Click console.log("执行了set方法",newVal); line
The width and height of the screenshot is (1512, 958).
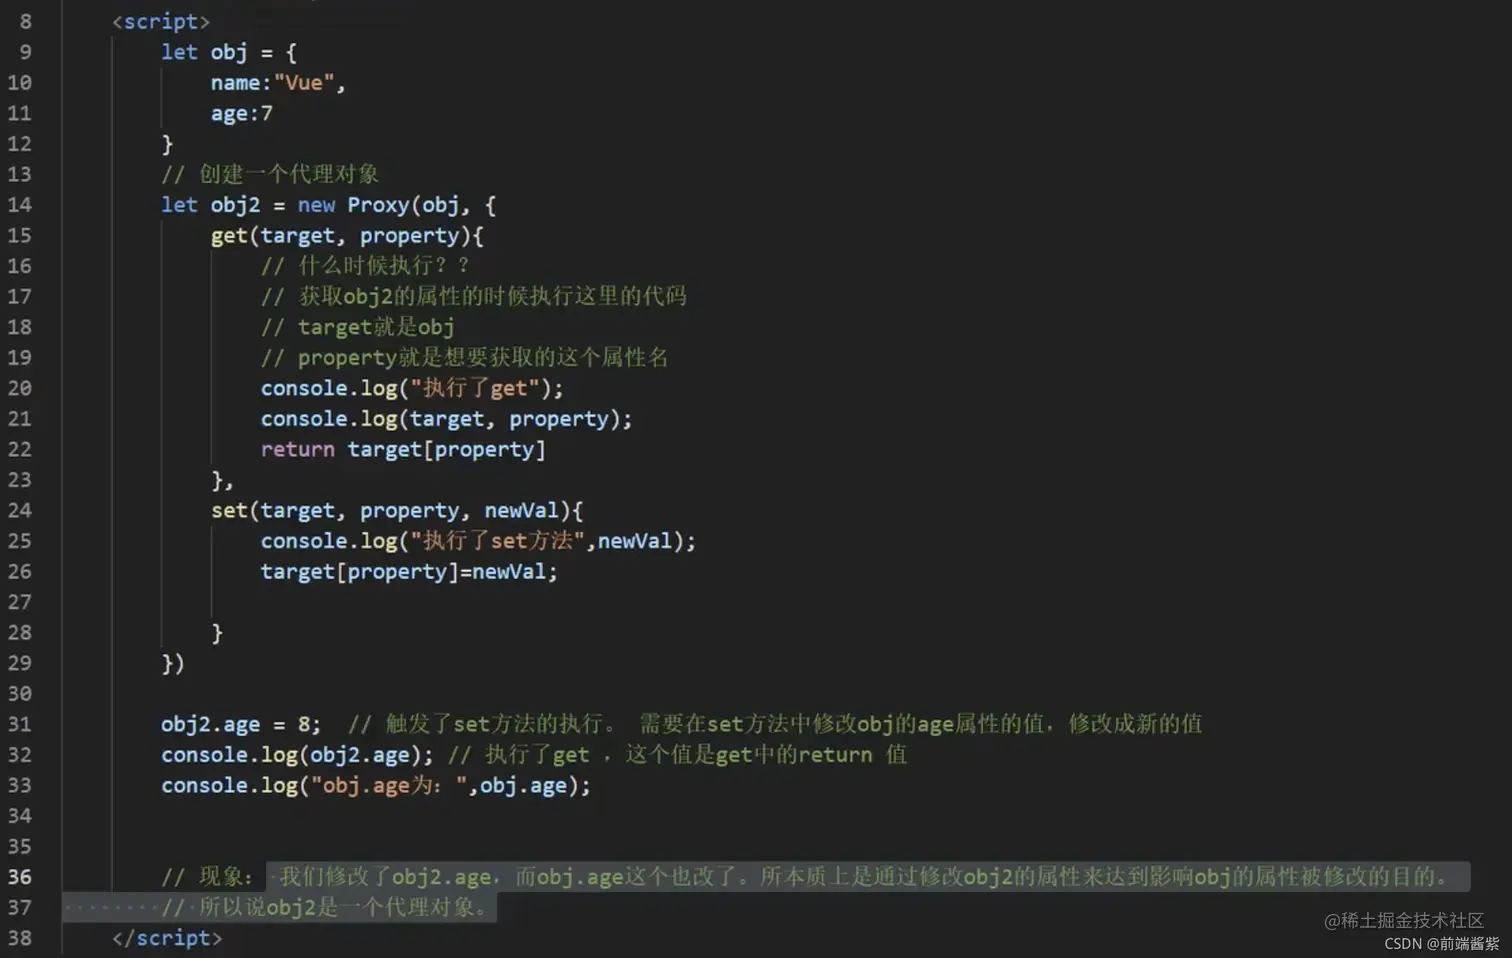pos(478,541)
